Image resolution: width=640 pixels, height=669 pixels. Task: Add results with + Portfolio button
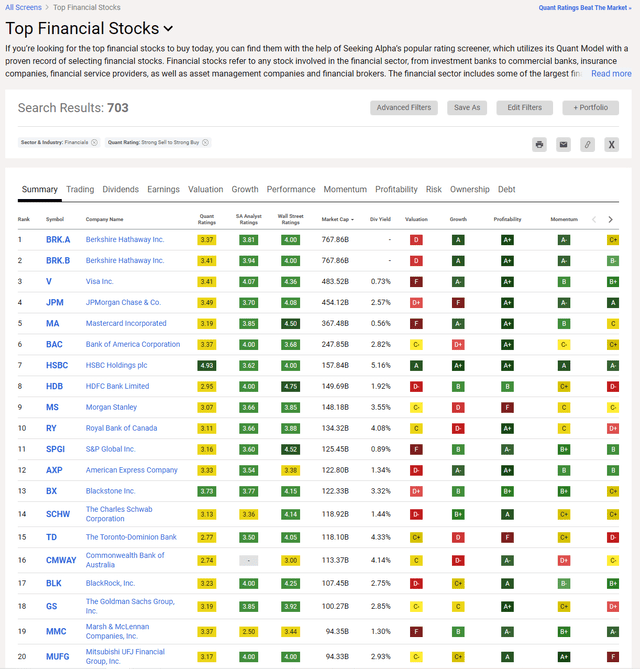[591, 108]
